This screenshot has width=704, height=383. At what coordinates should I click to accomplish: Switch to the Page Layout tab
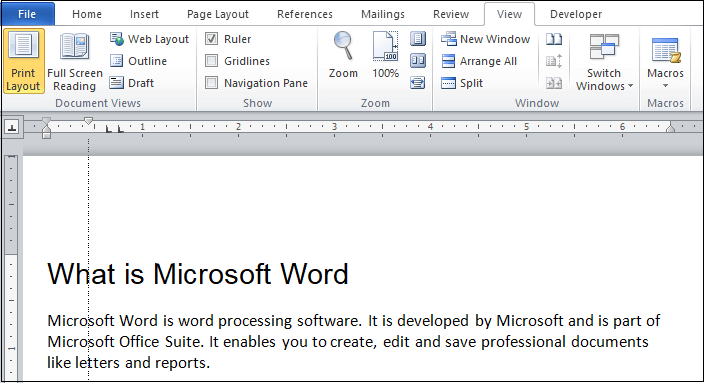pos(218,14)
